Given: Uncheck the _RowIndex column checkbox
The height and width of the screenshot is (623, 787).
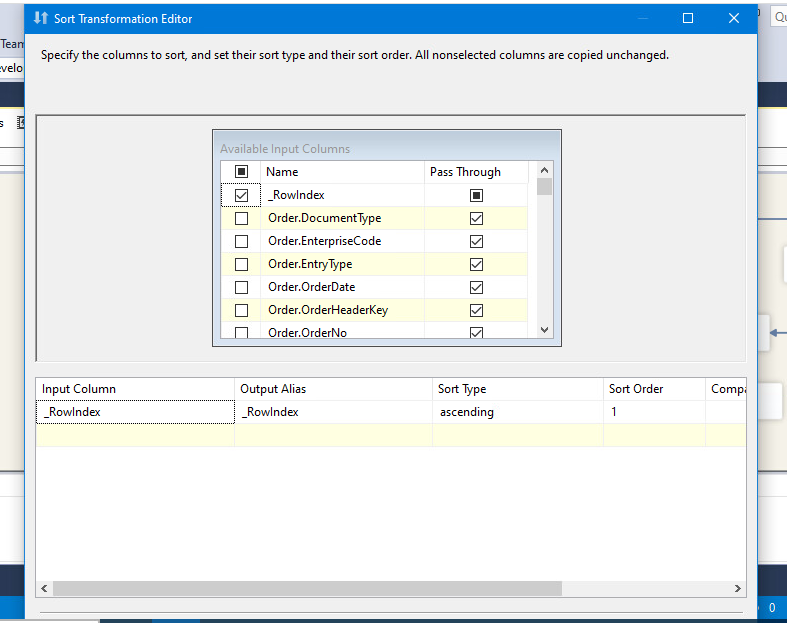Looking at the screenshot, I should click(x=241, y=195).
